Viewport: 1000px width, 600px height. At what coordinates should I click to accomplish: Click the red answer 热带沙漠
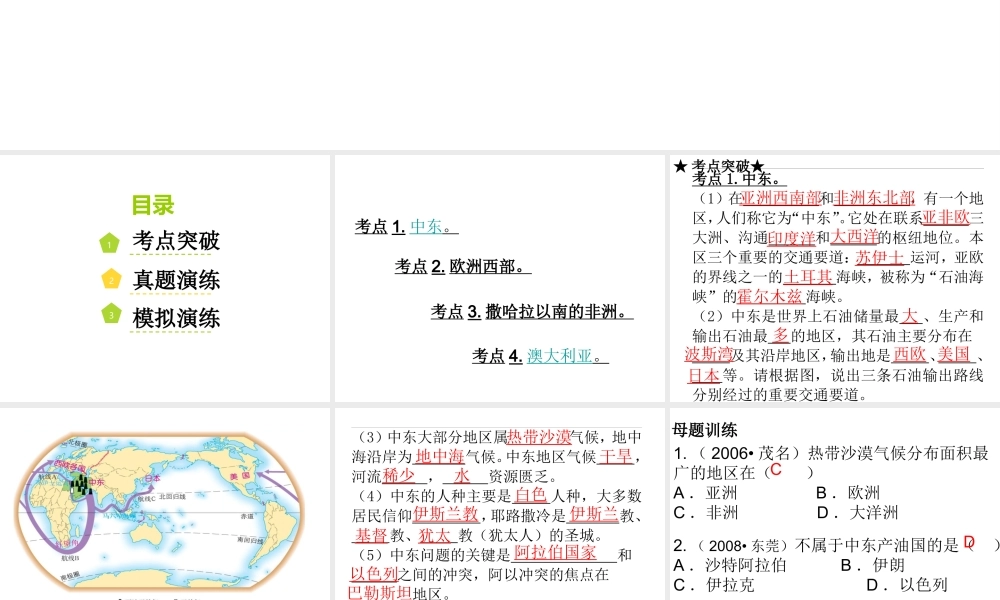[x=539, y=437]
